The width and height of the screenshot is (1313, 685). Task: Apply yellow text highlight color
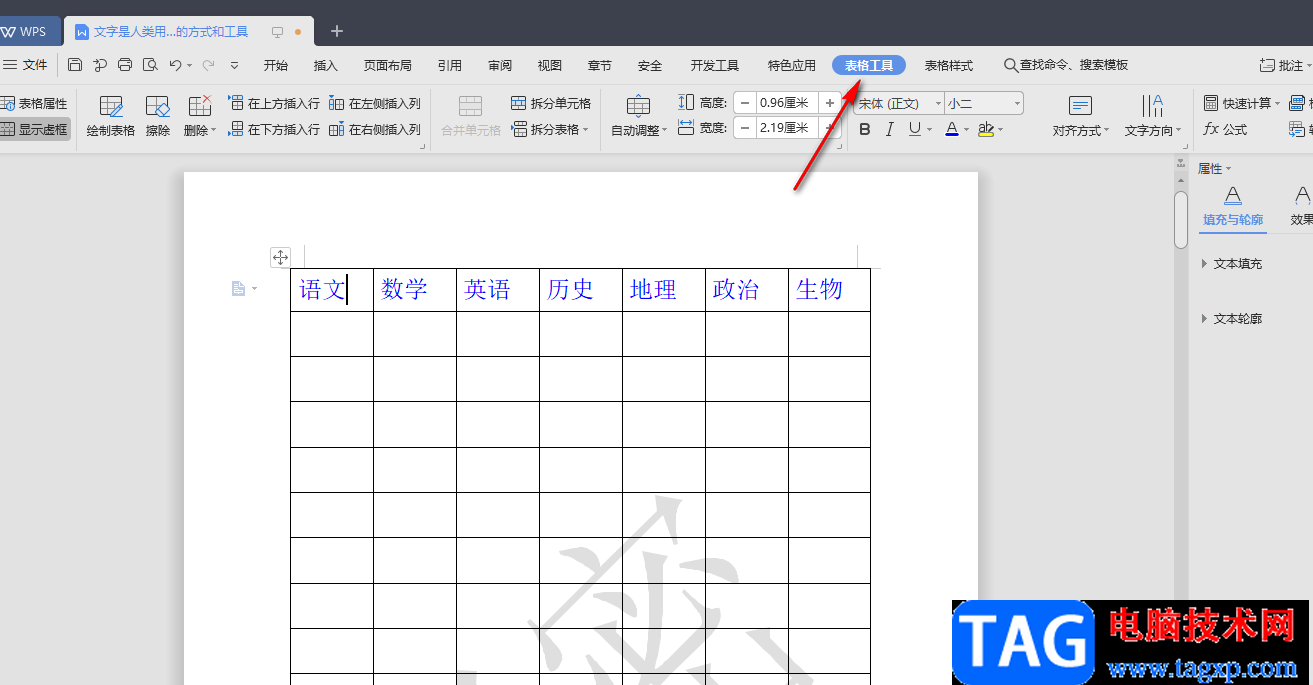click(987, 129)
